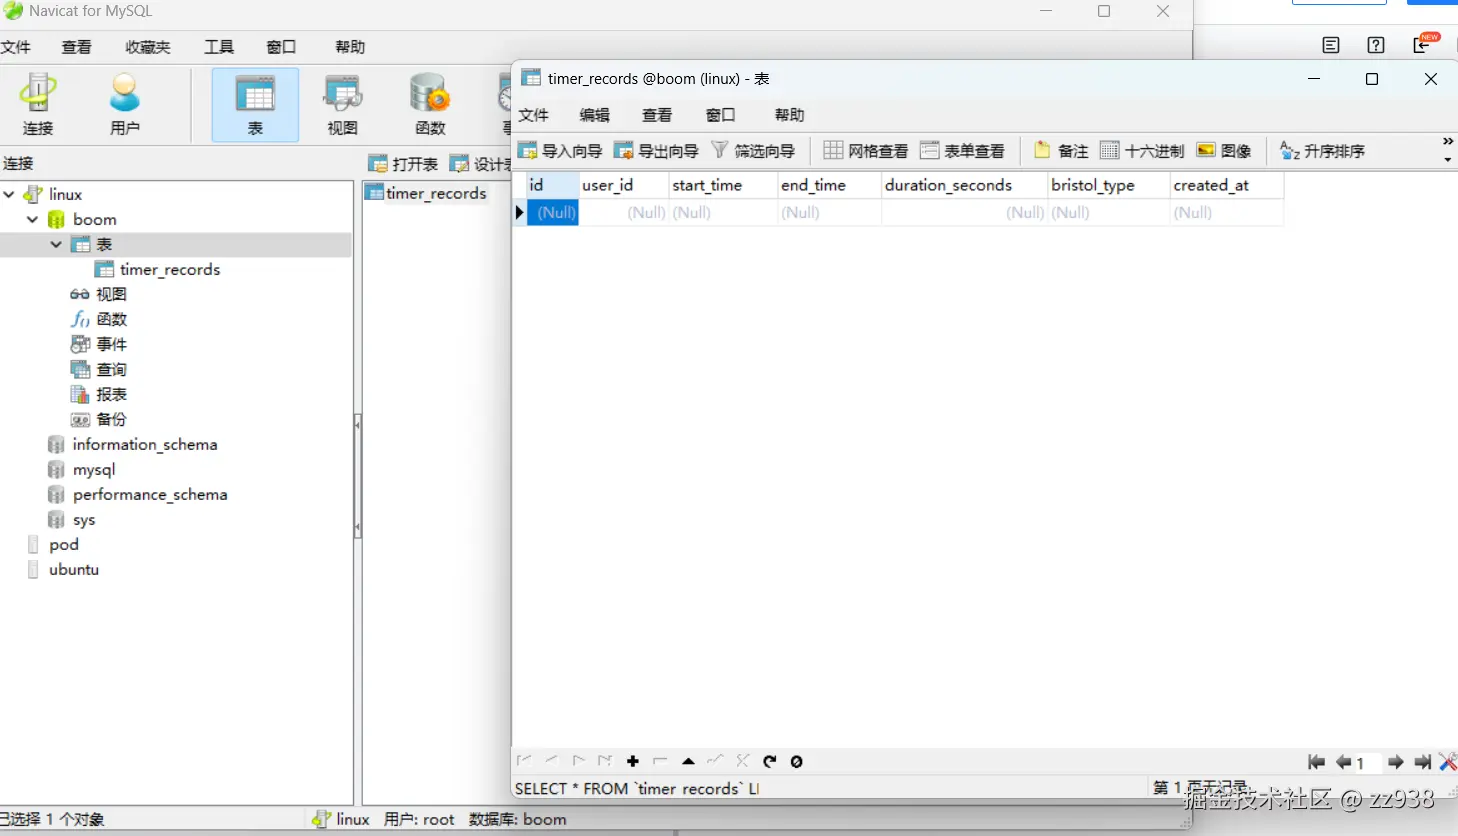Click the start_time column header

tap(724, 185)
